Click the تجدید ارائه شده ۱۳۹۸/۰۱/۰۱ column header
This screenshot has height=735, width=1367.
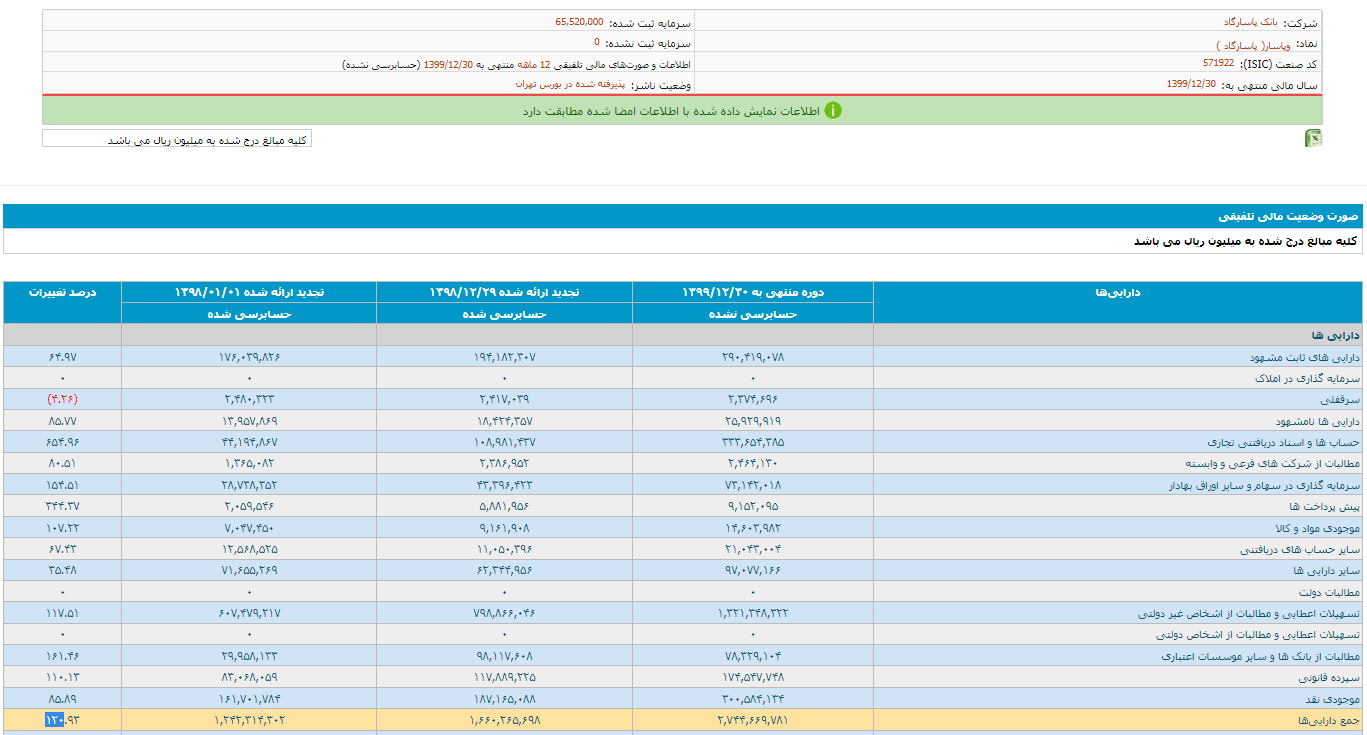[249, 292]
